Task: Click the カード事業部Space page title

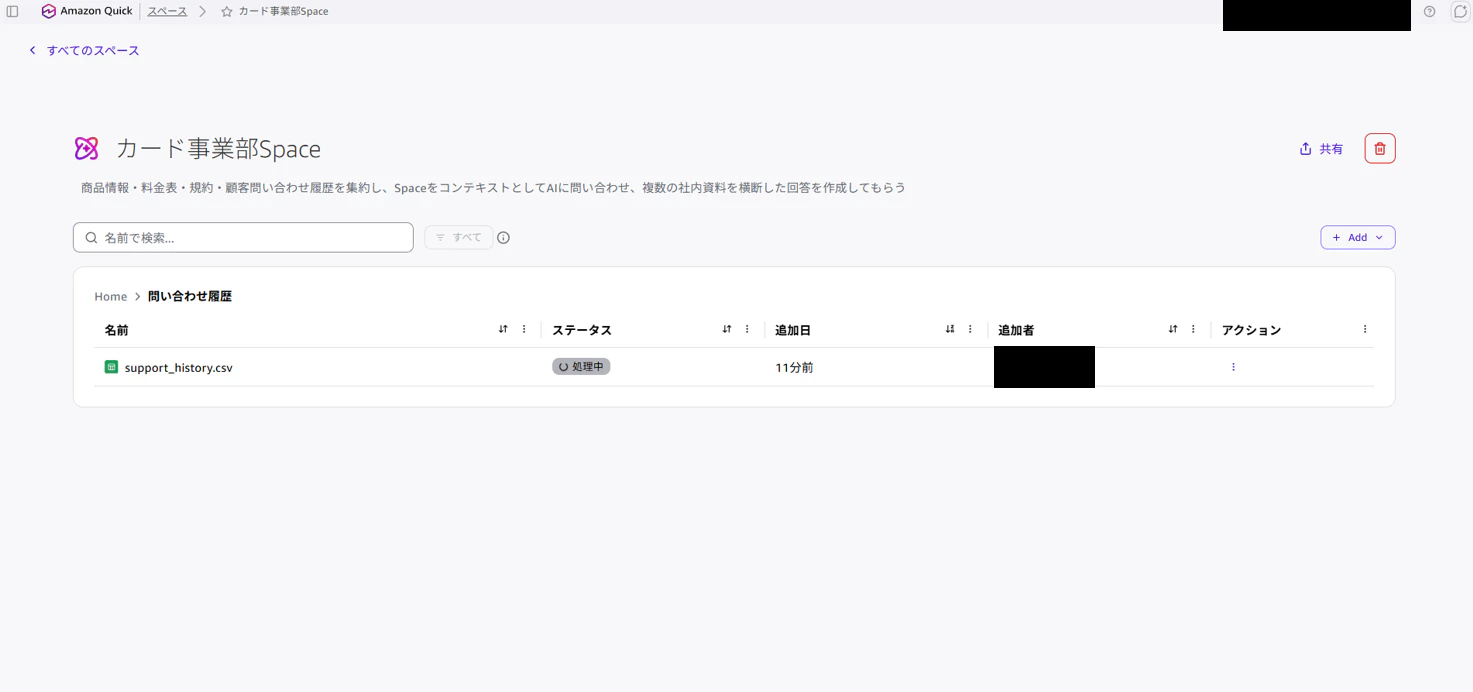Action: [x=219, y=149]
